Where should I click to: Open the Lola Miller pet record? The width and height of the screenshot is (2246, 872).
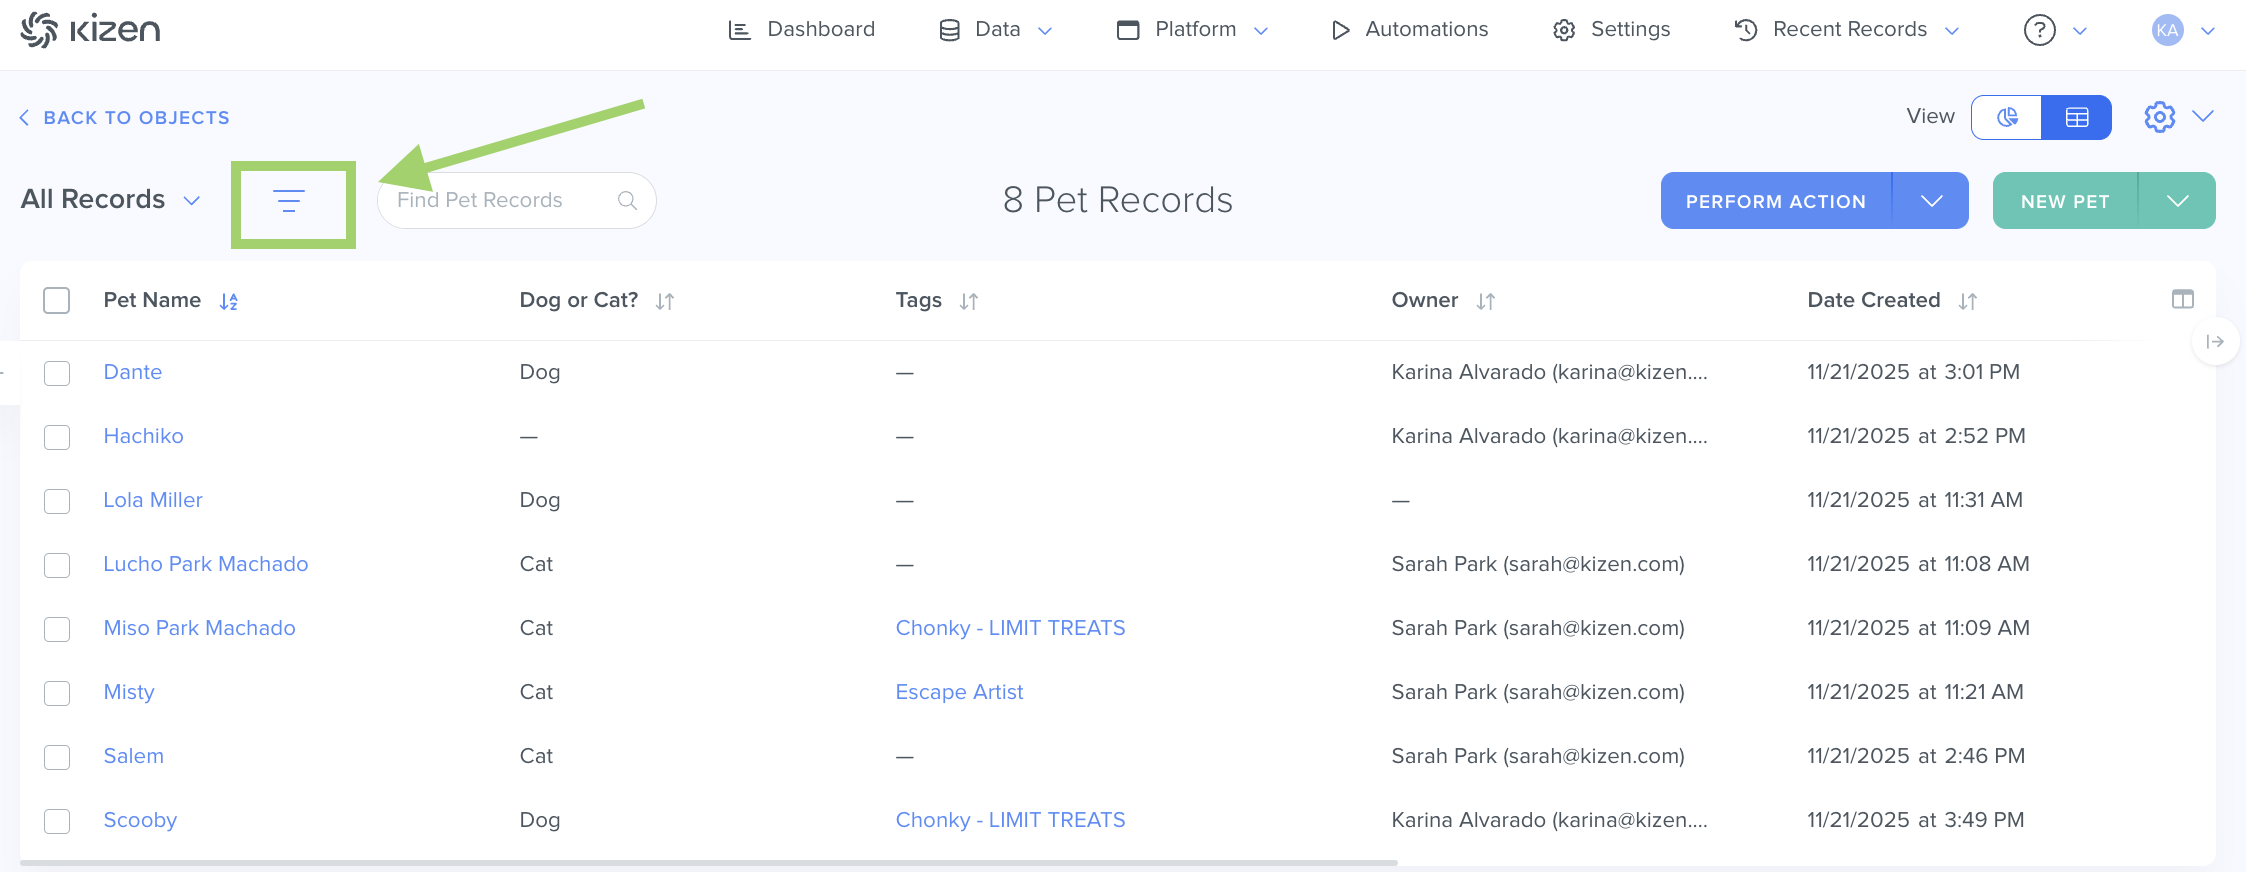pos(153,500)
